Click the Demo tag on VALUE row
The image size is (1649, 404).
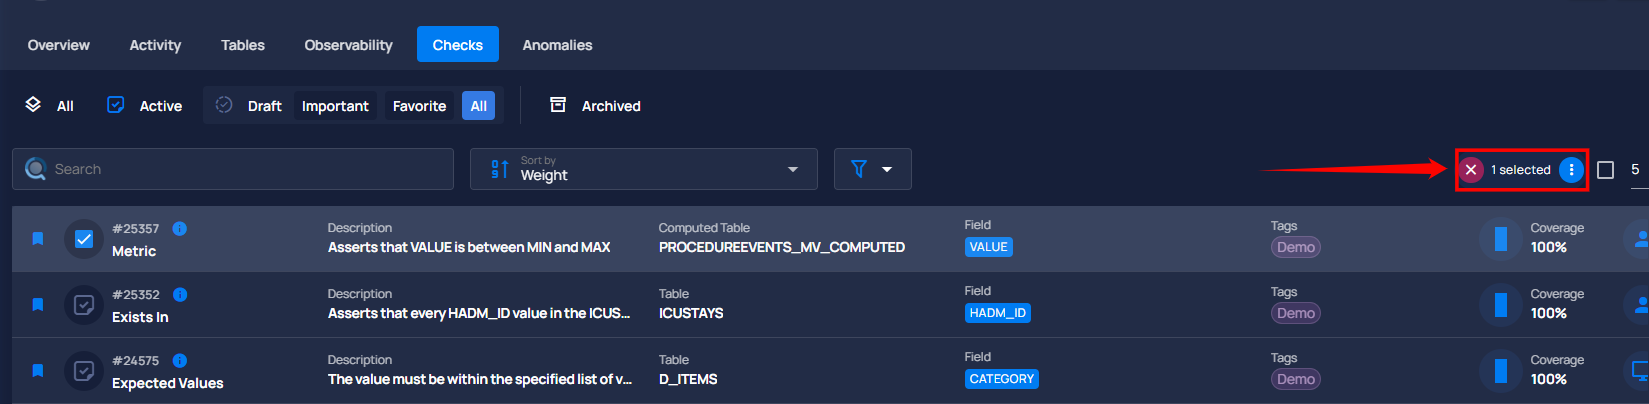pos(1296,247)
